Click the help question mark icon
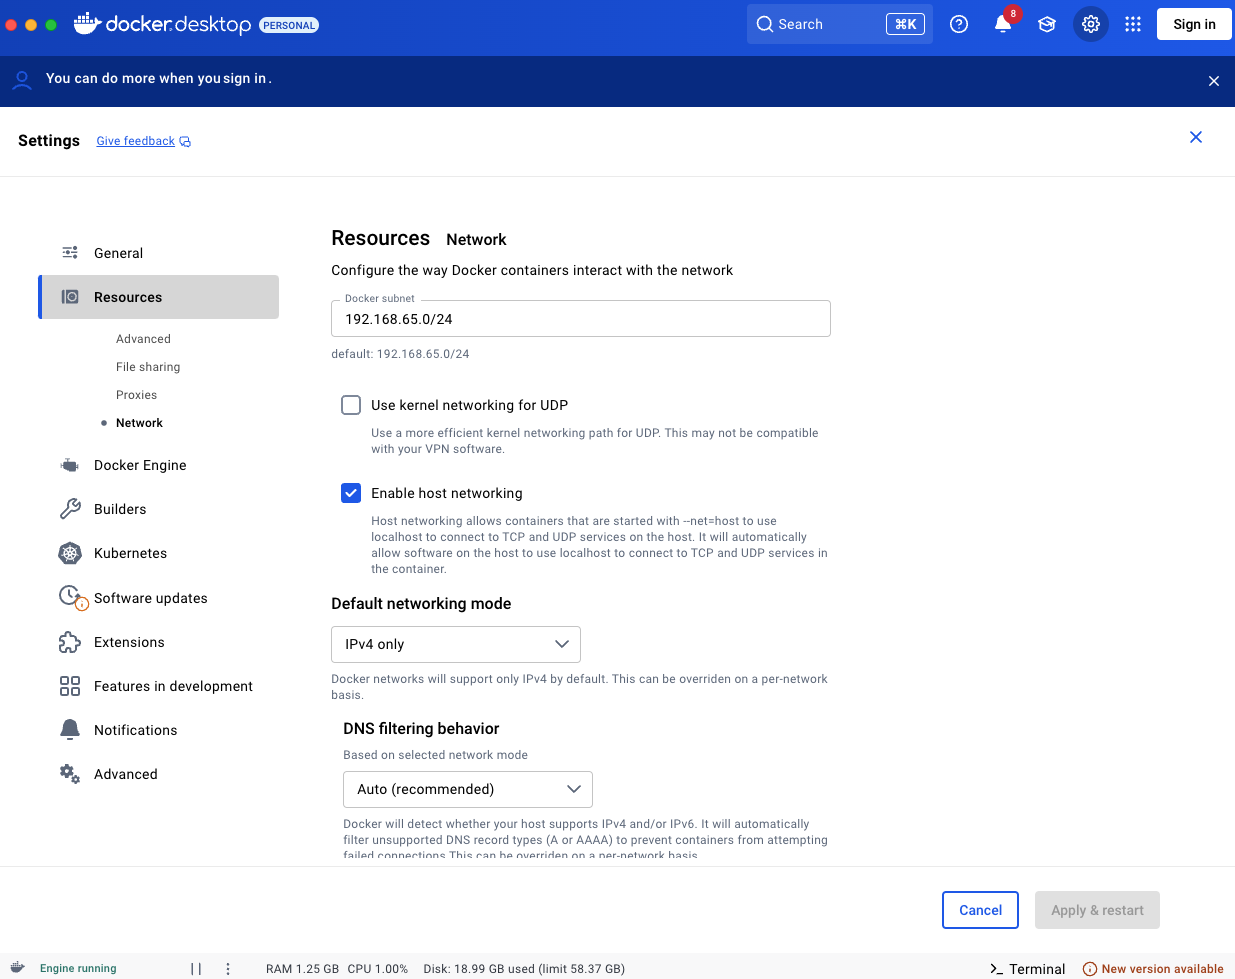This screenshot has width=1235, height=979. [x=958, y=24]
